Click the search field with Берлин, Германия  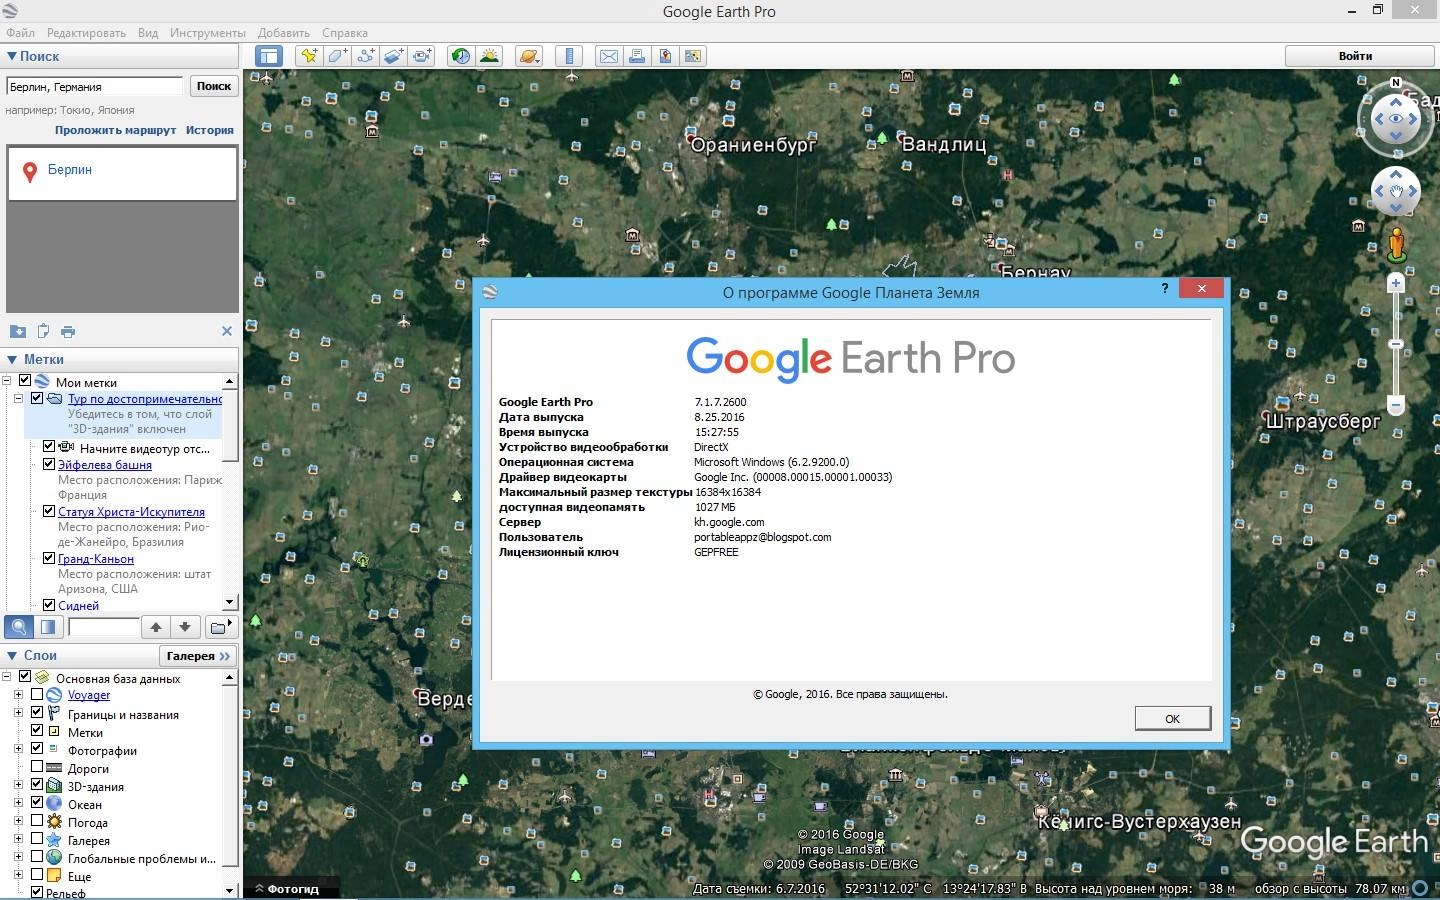pos(95,86)
